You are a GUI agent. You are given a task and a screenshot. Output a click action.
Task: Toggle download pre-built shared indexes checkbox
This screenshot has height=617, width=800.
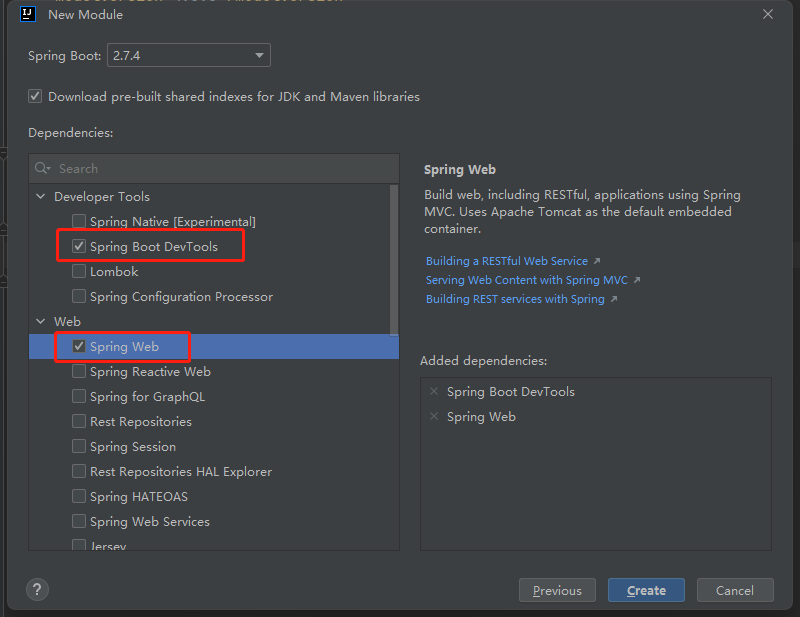point(35,97)
